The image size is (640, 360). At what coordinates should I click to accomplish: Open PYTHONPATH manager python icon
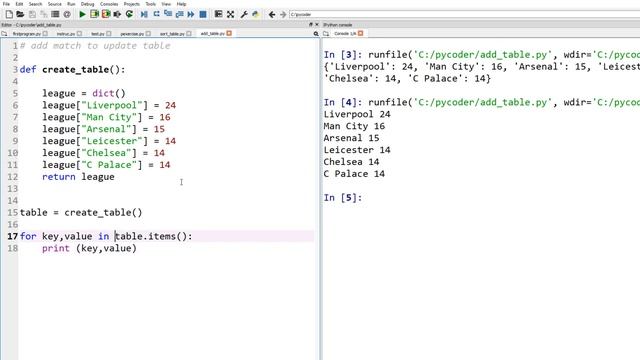(x=256, y=14)
